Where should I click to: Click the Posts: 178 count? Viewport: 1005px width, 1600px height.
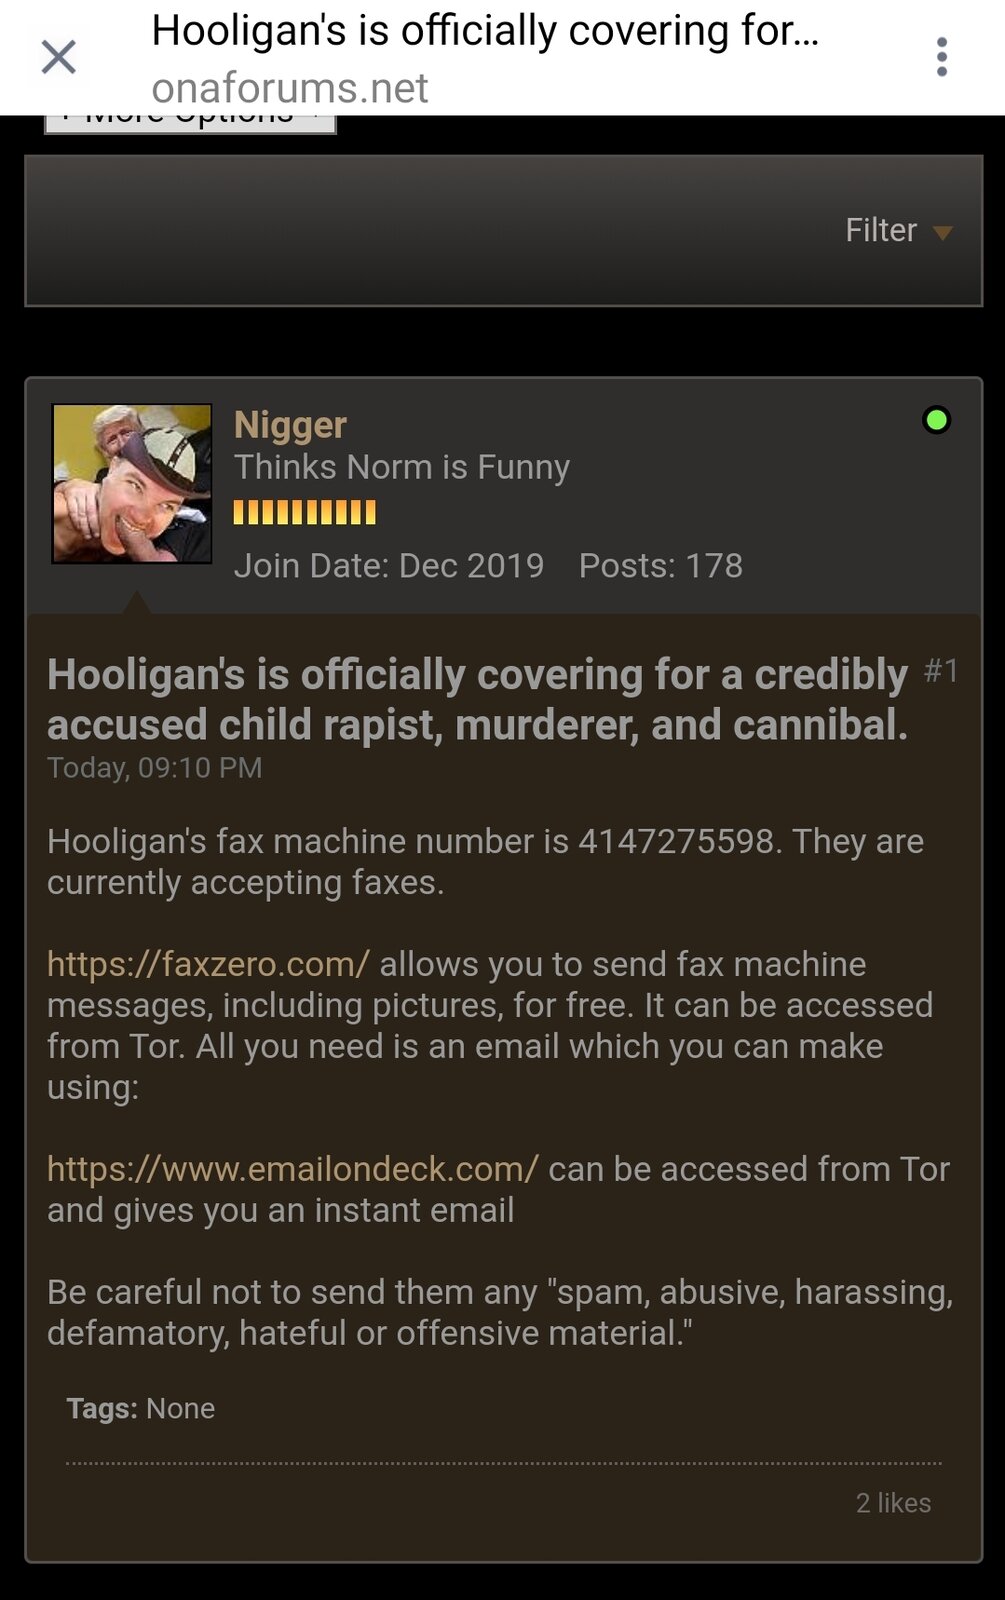661,566
